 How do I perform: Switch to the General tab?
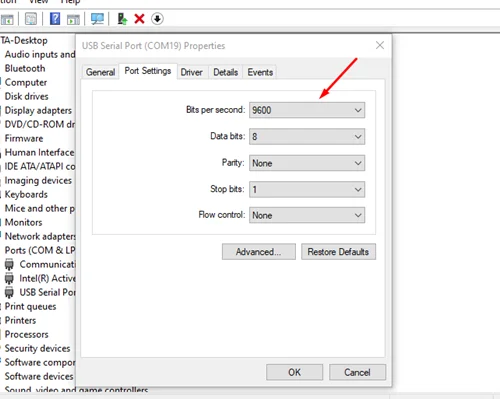click(100, 72)
